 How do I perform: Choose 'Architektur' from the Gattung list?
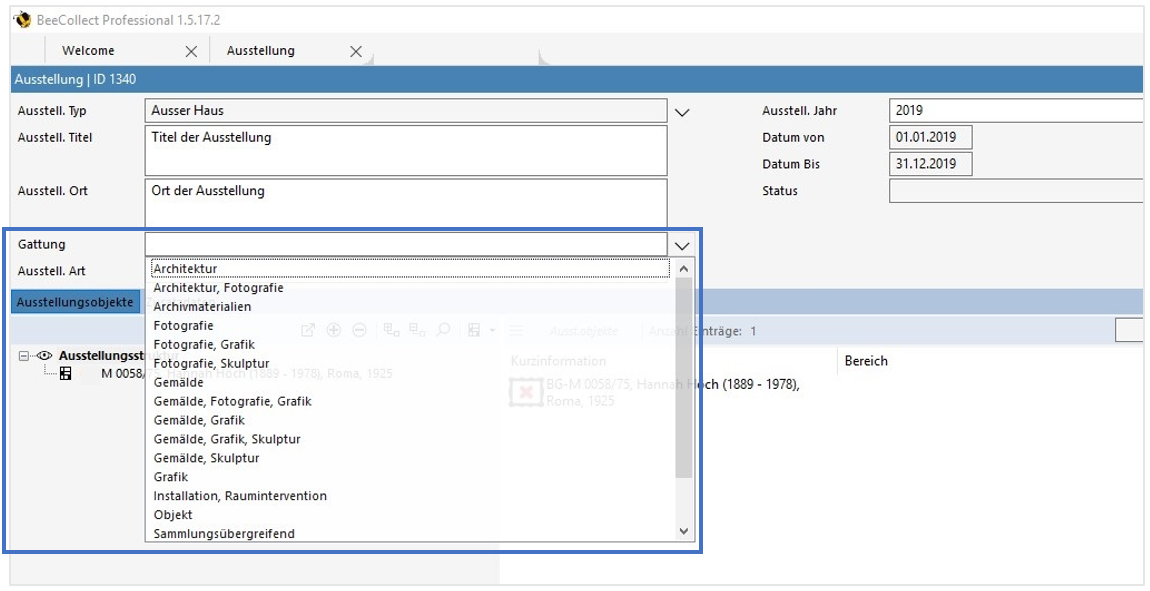click(x=185, y=269)
